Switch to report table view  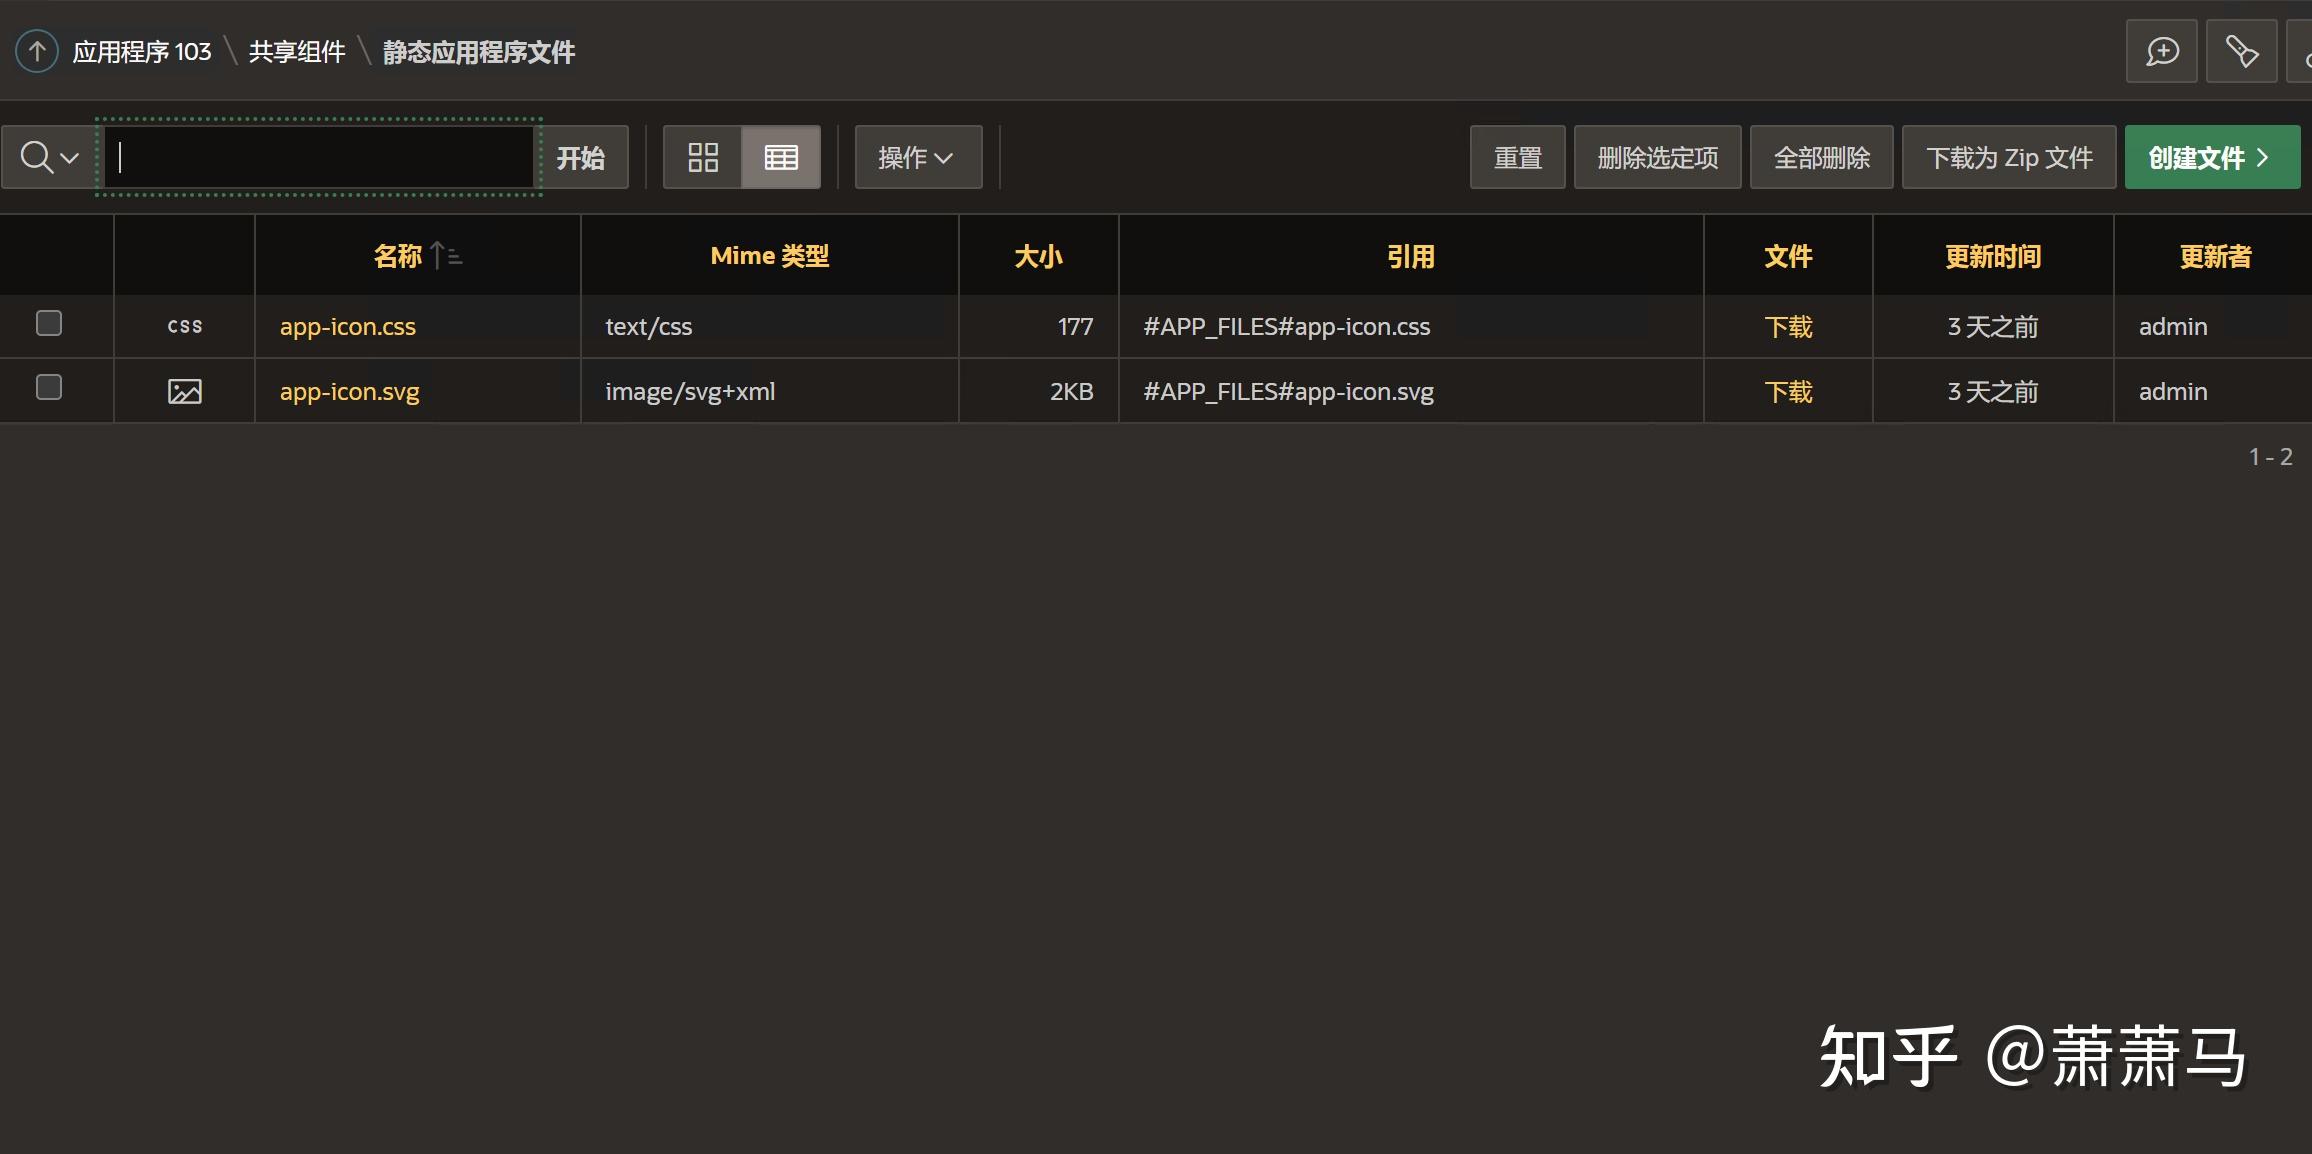click(781, 157)
